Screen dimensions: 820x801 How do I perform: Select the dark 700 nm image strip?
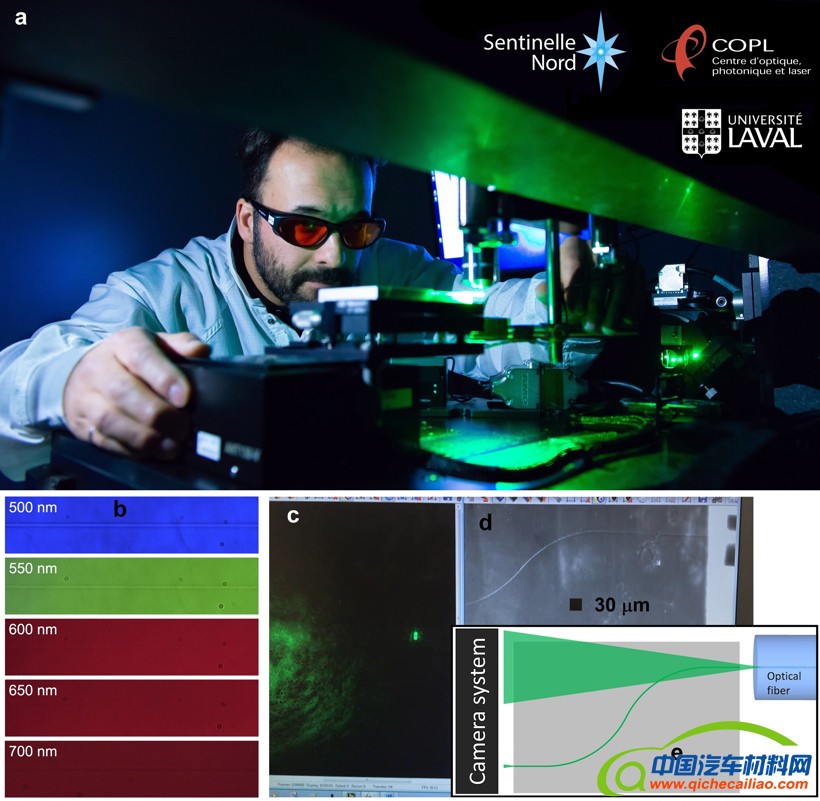[x=131, y=767]
